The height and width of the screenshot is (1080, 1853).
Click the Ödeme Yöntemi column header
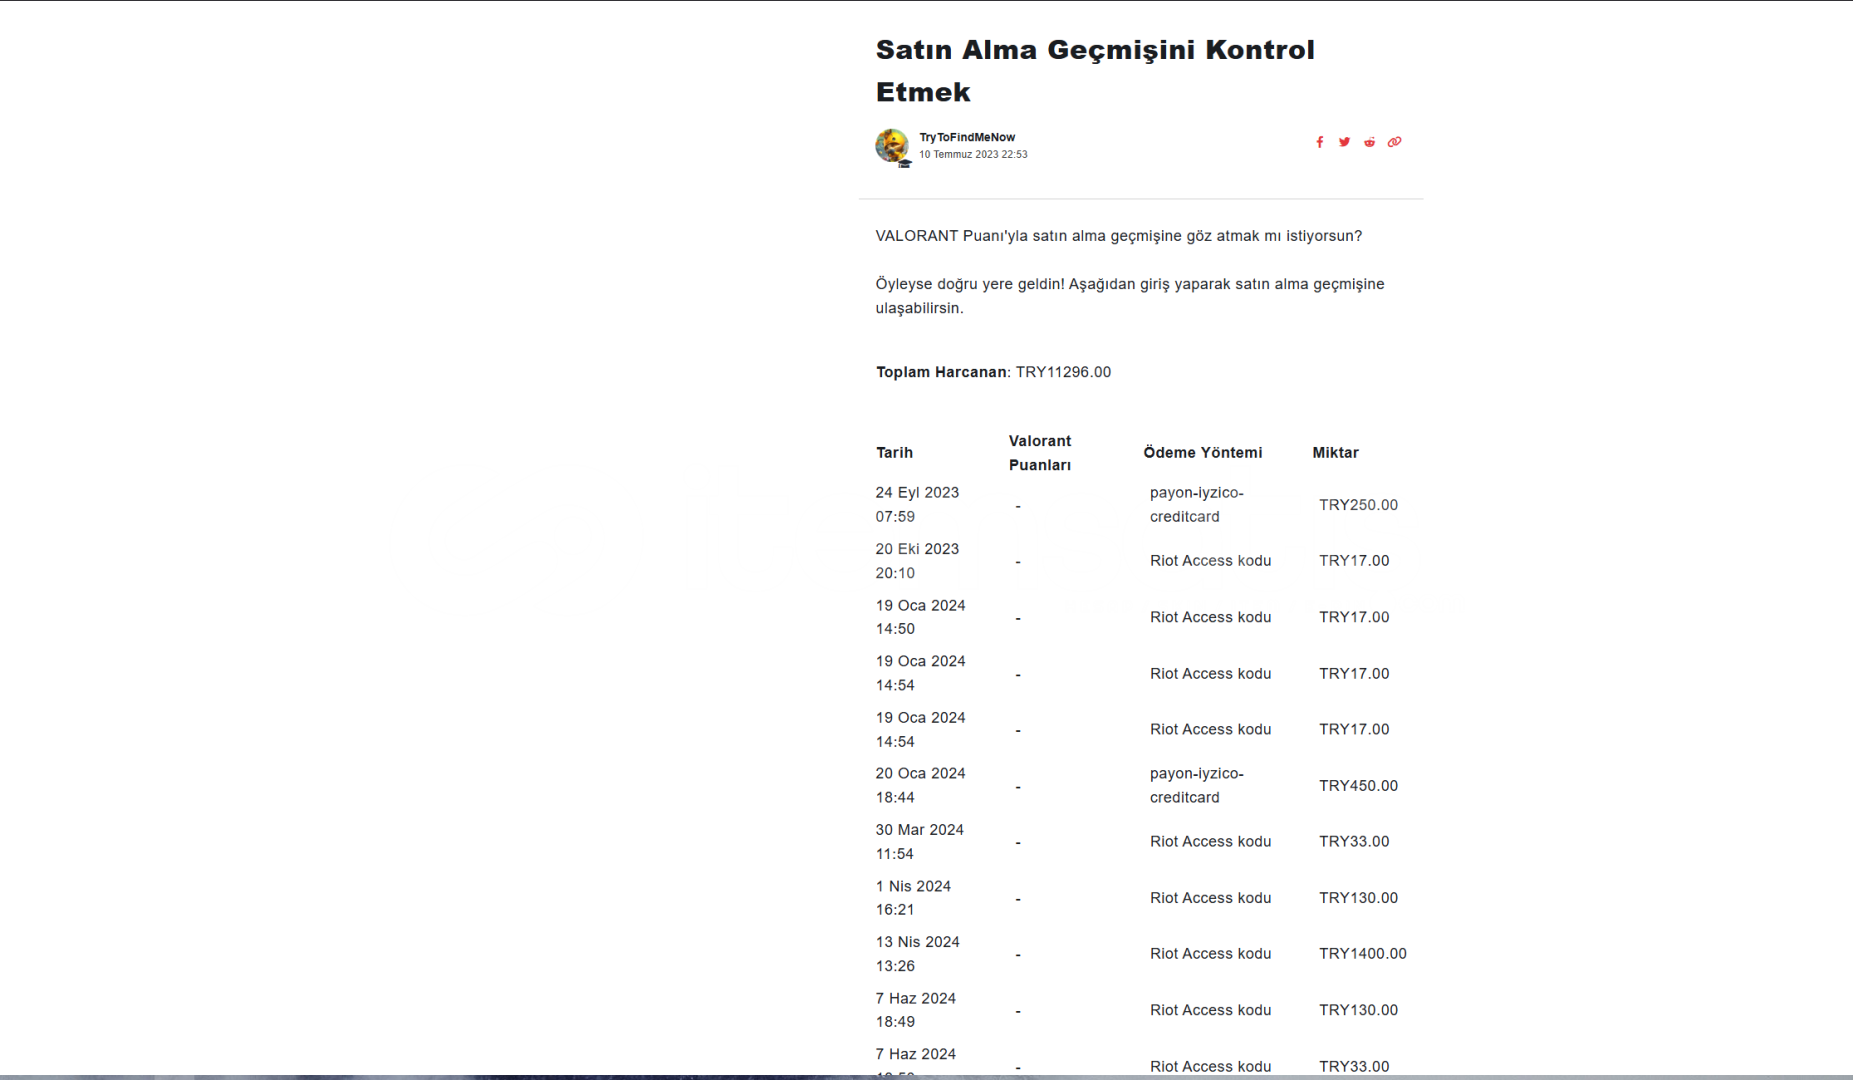(1202, 453)
